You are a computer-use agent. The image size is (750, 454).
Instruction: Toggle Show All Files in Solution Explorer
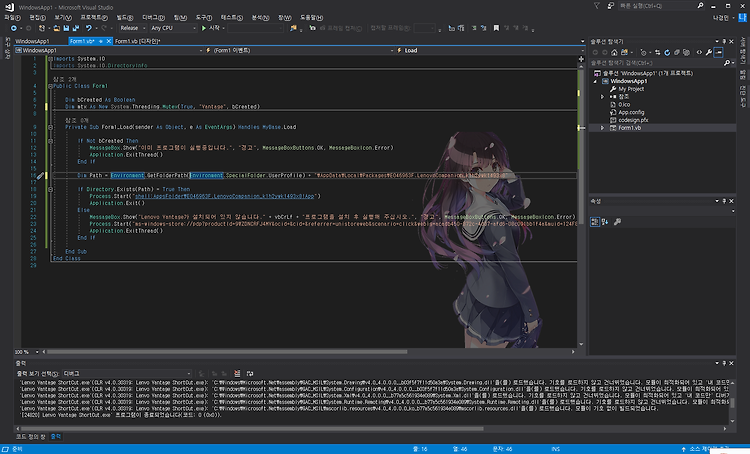(686, 53)
